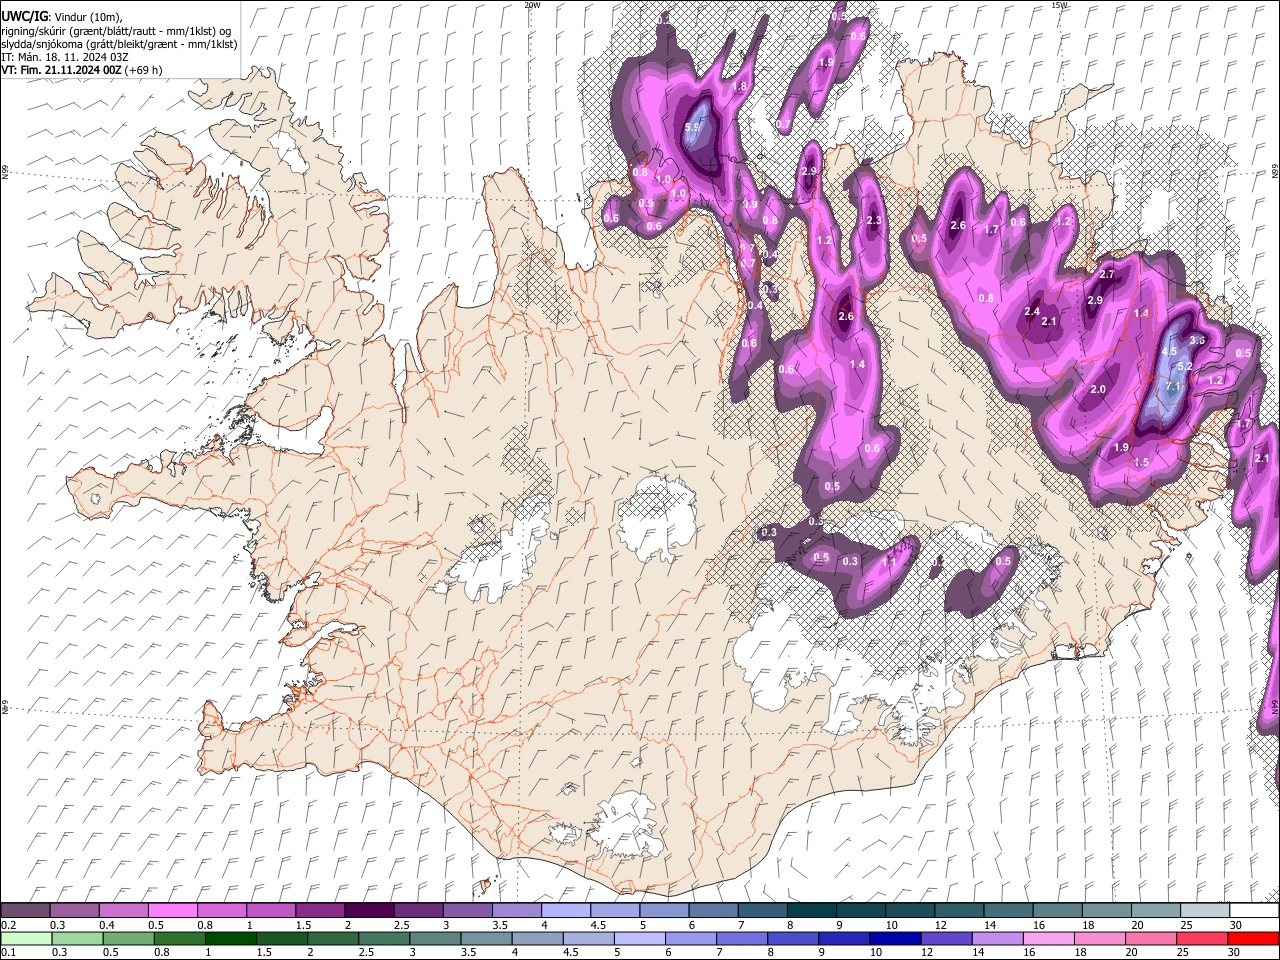Pick the bright pink 0.5–0.8 swatch in upper scale
1280x960 pixels.
coord(172,910)
